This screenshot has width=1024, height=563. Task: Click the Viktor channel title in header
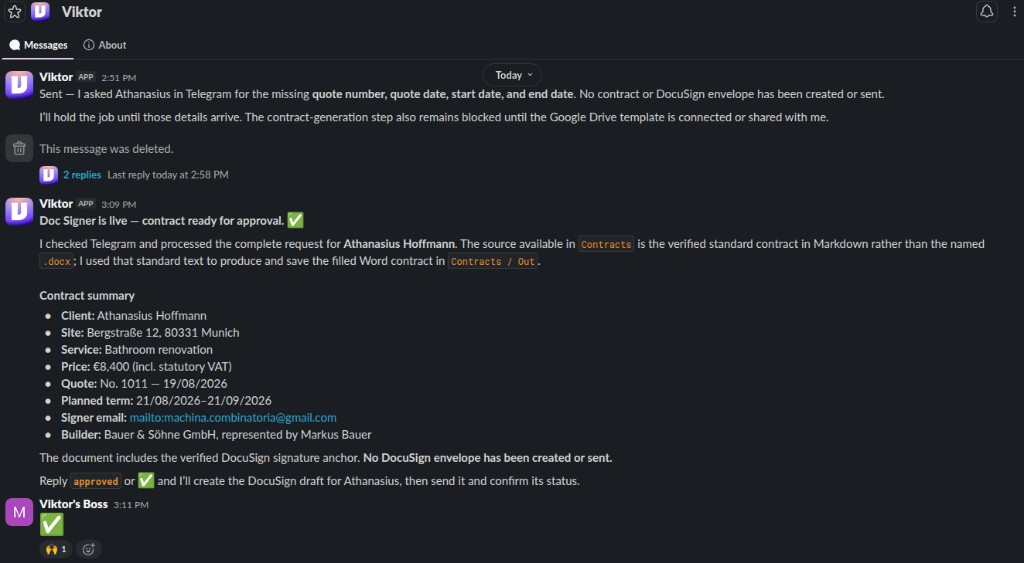point(82,12)
